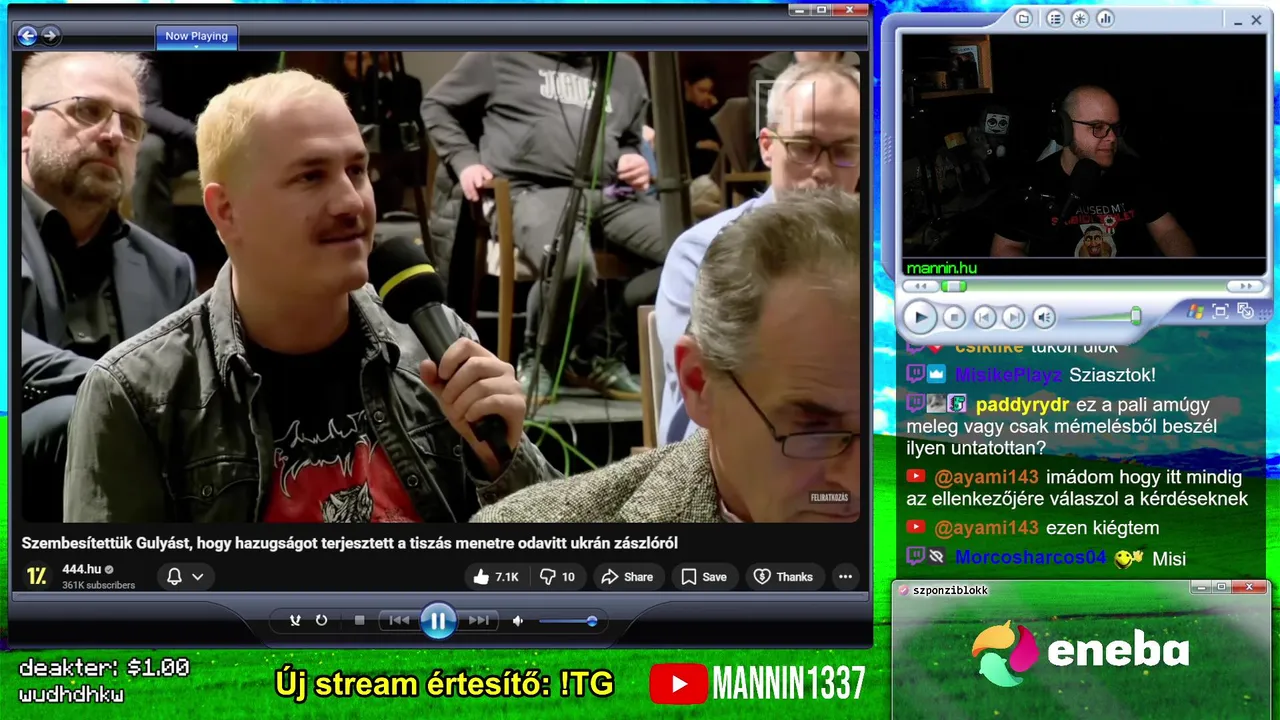Mute the mini player sound
Image resolution: width=1280 pixels, height=720 pixels.
(1044, 318)
